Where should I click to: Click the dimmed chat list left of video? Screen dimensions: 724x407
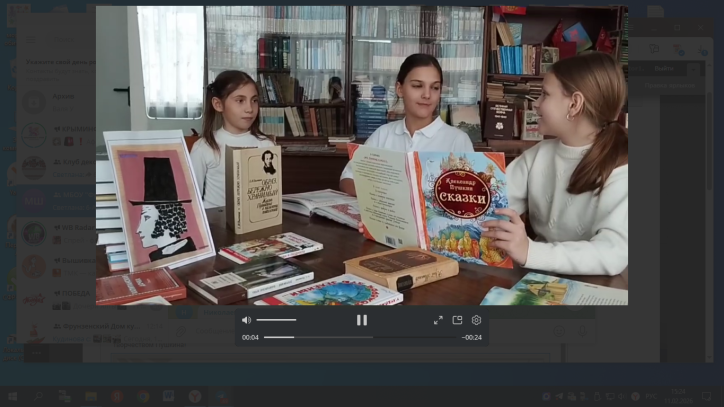[x=48, y=200]
